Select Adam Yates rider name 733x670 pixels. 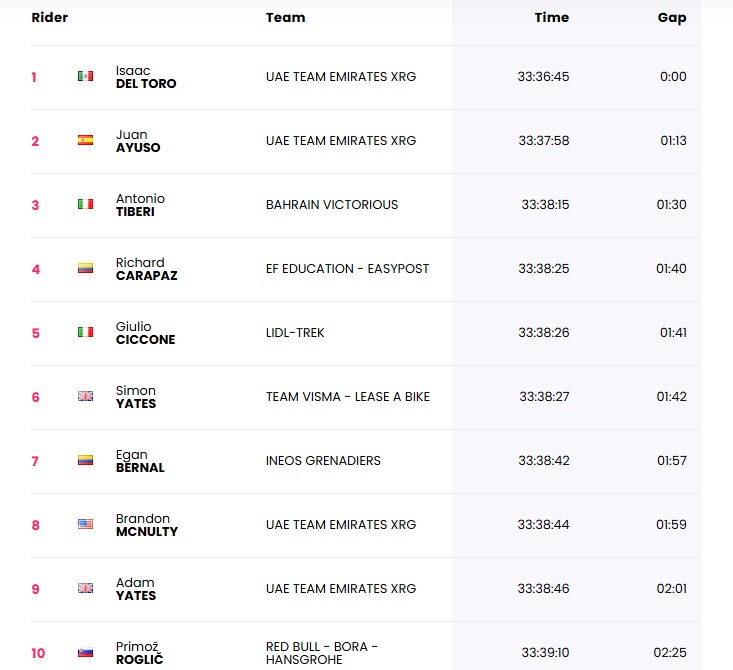(x=136, y=589)
